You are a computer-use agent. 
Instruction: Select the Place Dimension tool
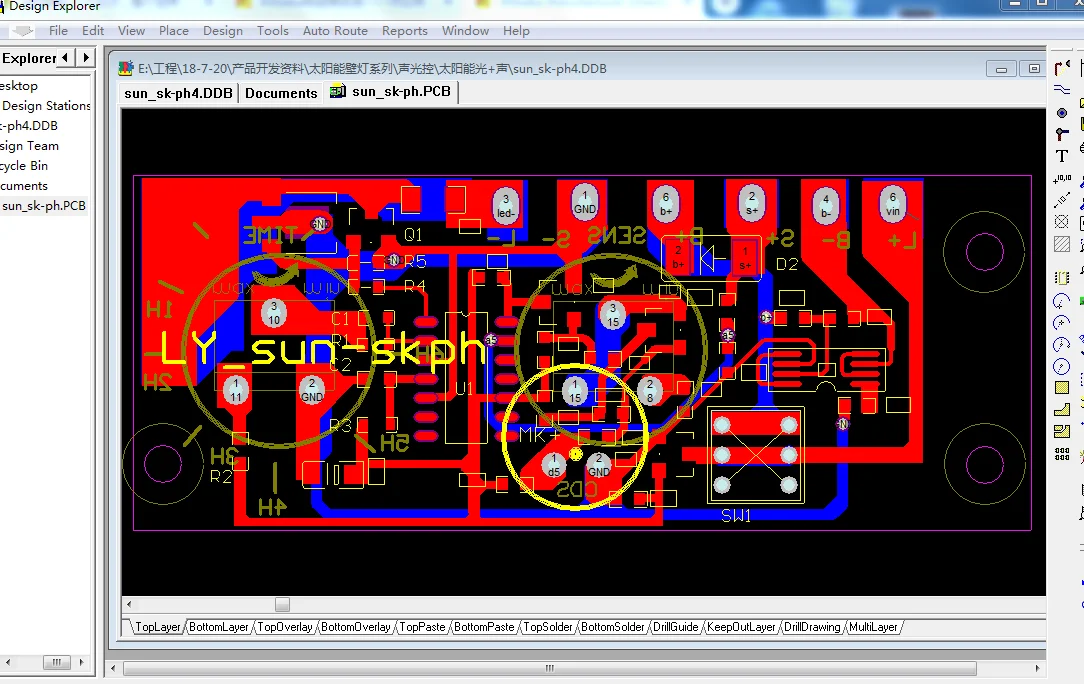tap(1062, 201)
